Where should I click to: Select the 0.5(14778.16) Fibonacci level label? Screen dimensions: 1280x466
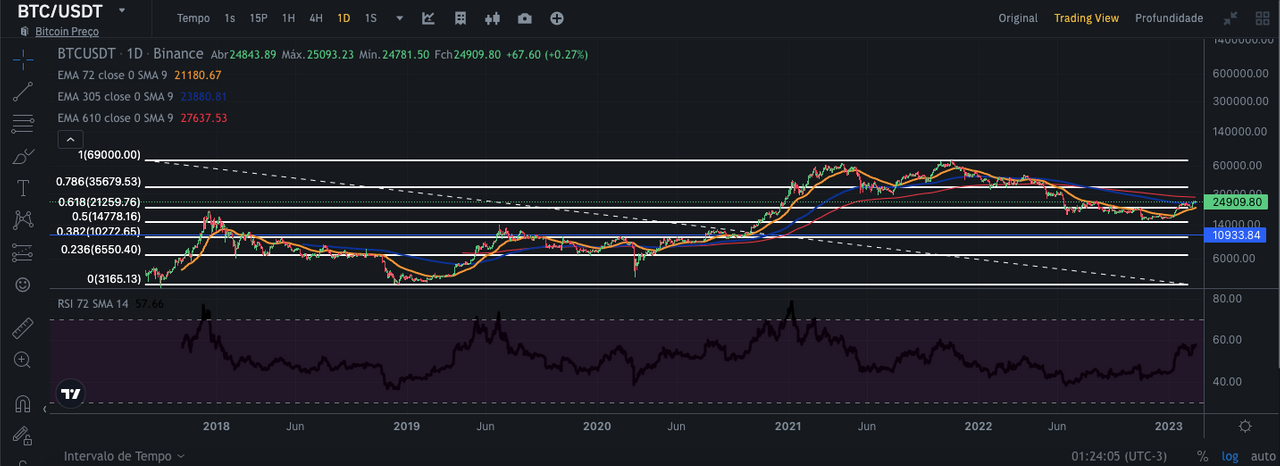pyautogui.click(x=107, y=216)
